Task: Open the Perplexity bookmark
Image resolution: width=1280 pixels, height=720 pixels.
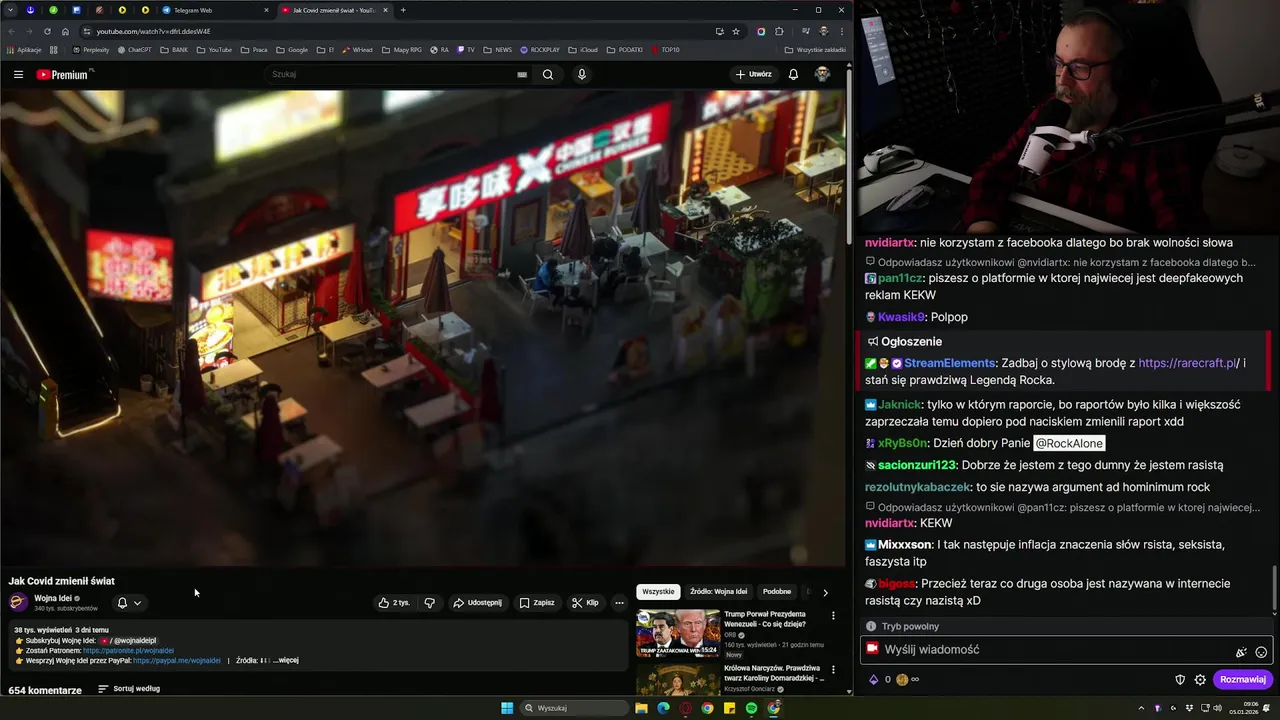Action: tap(91, 50)
